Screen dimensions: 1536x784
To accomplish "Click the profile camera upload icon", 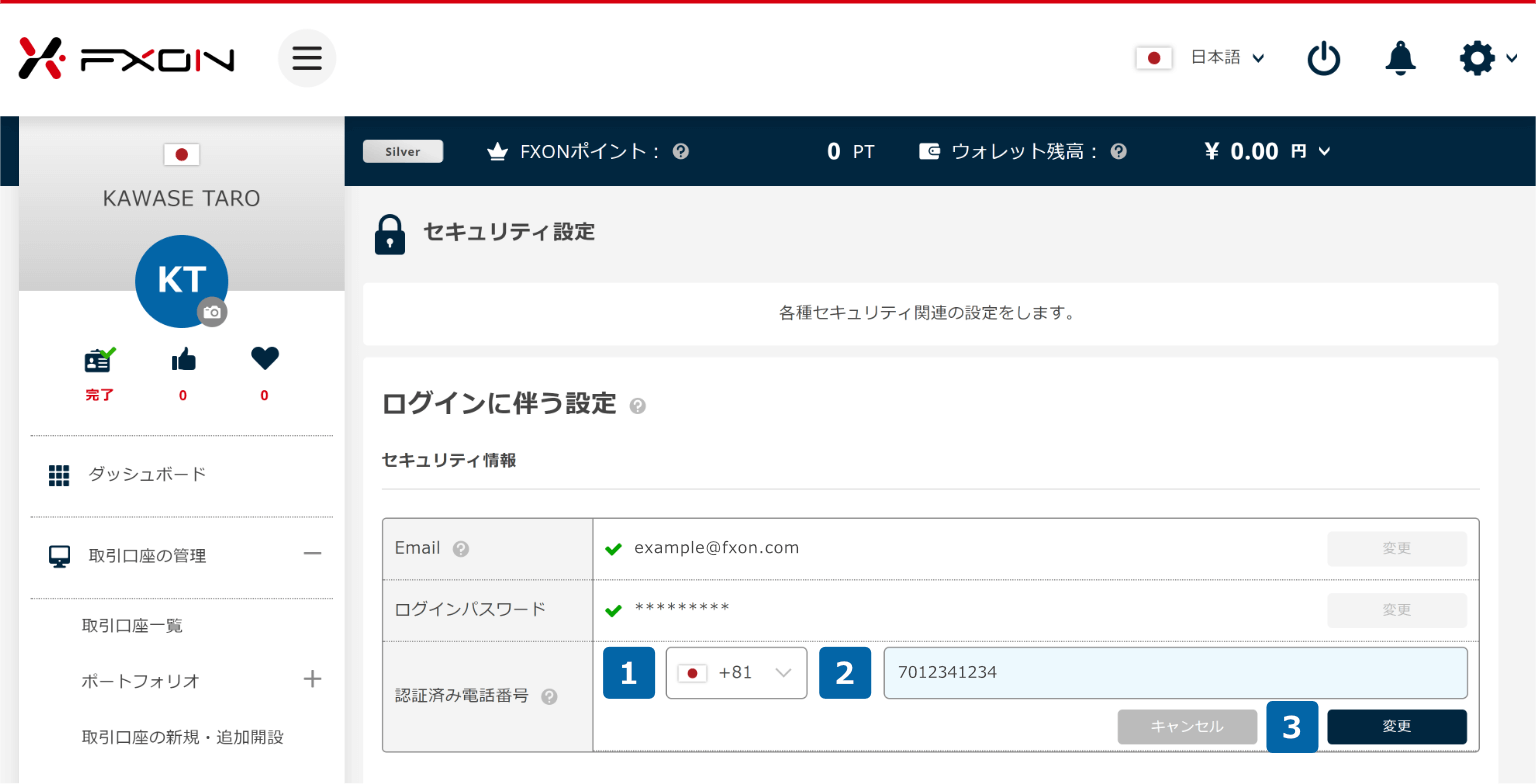I will click(212, 312).
